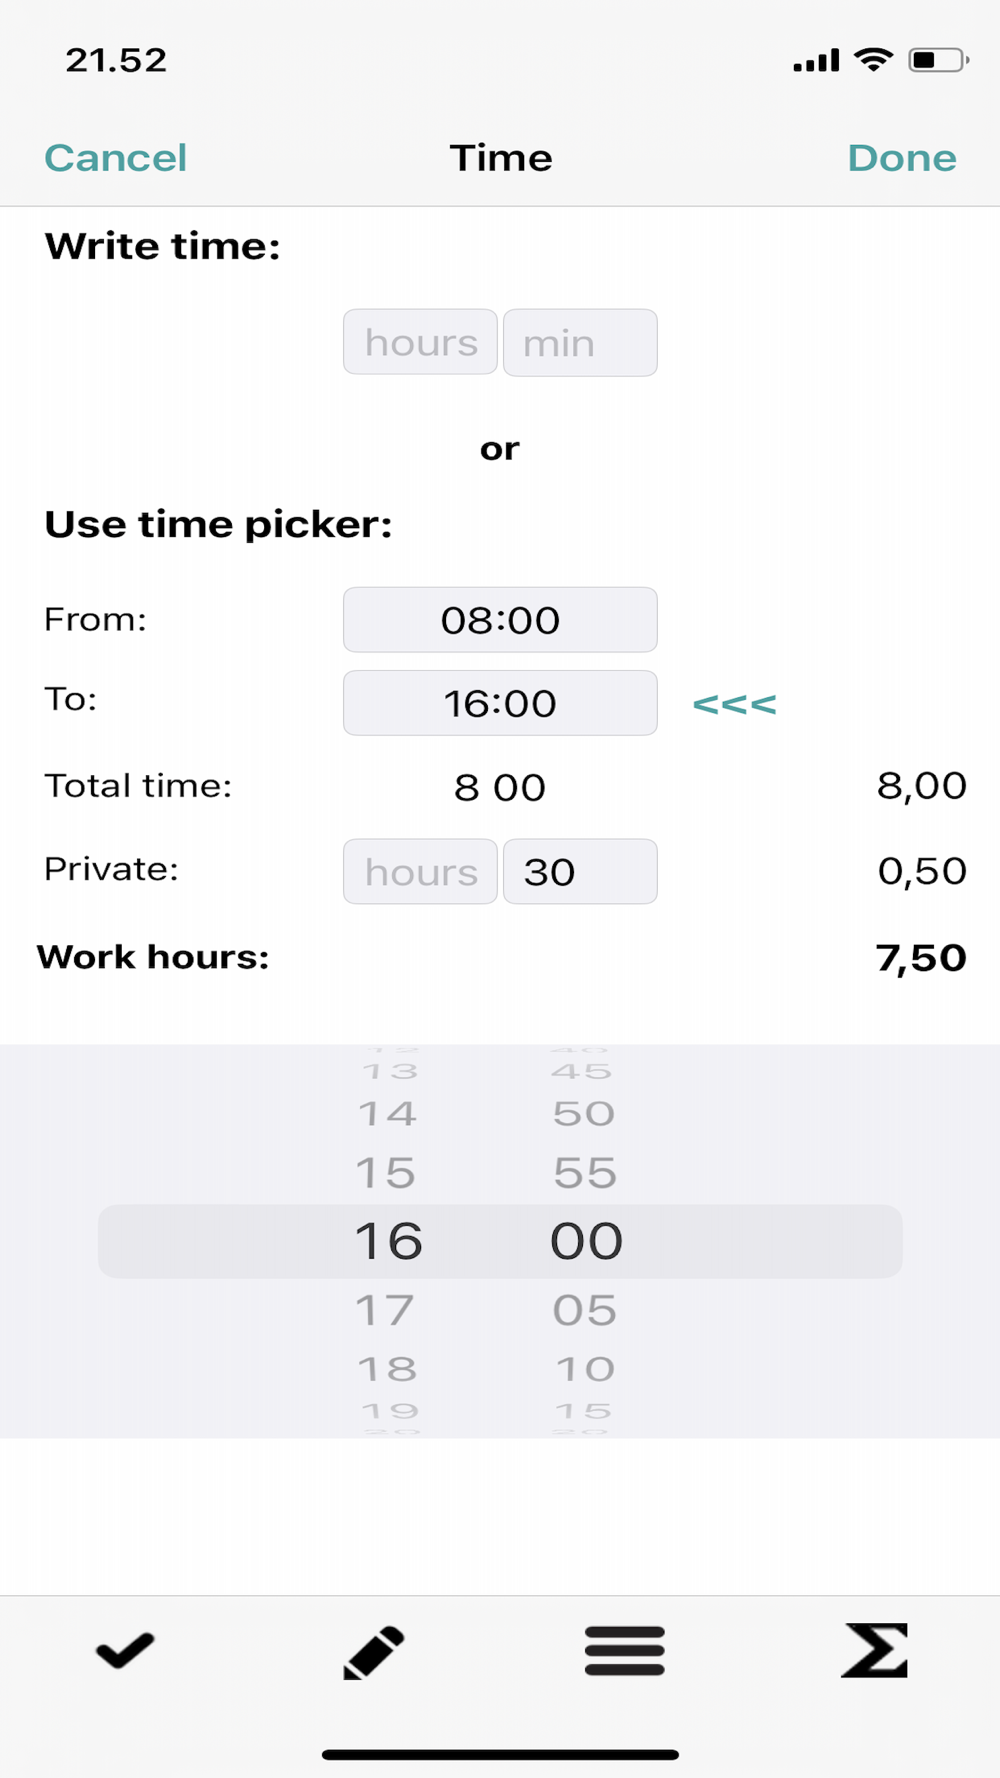Select hour 17 in the picker wheel

[x=386, y=1310]
